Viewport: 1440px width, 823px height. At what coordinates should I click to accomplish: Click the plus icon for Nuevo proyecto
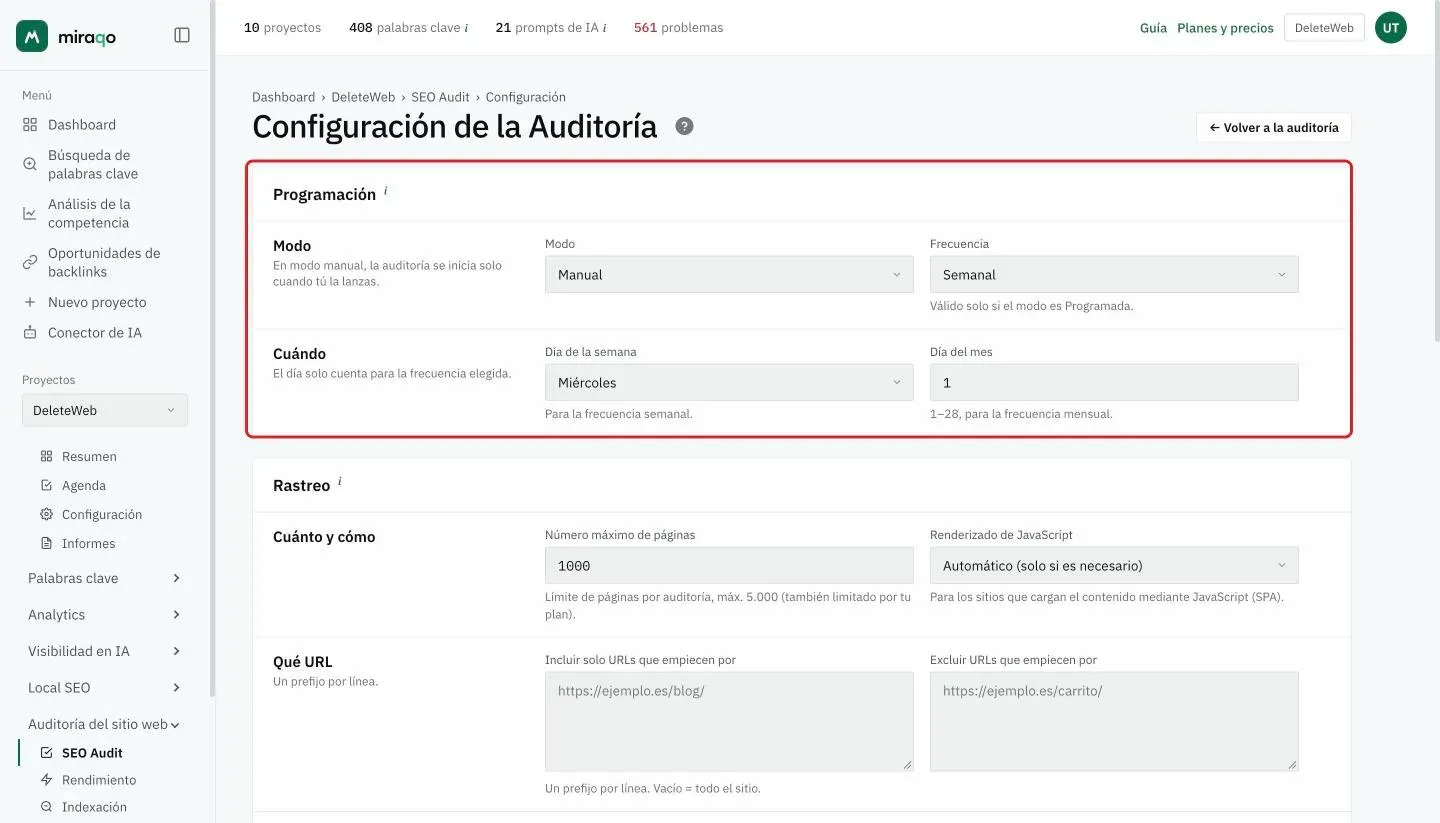click(x=30, y=302)
